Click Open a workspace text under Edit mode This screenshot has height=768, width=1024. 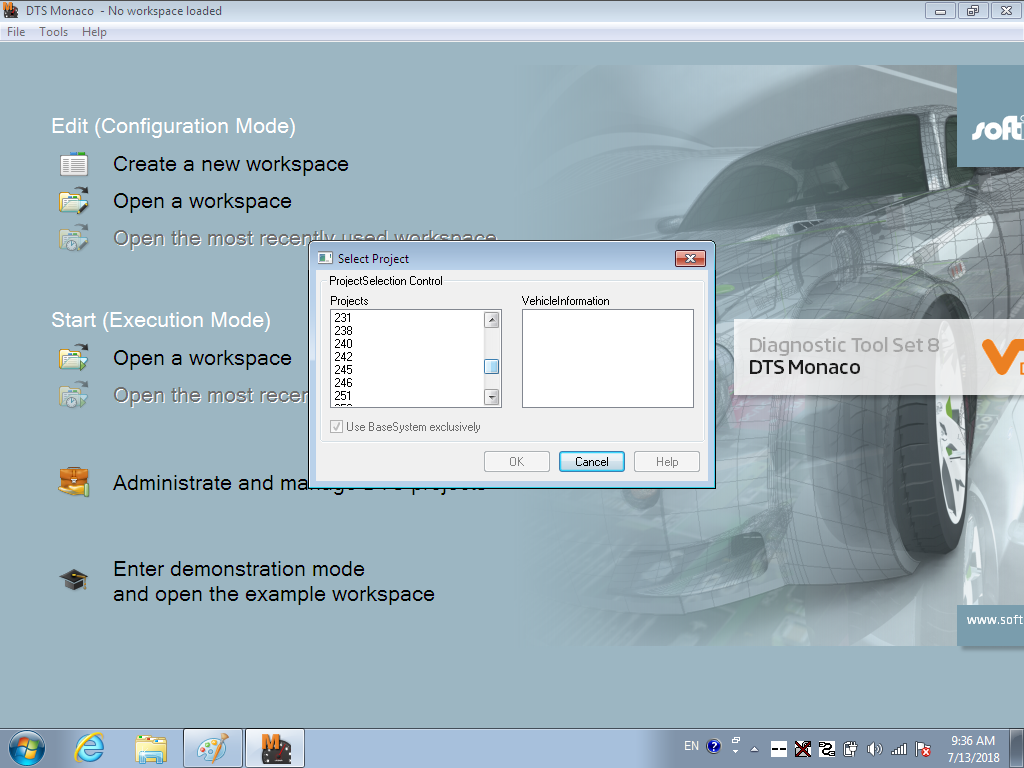pos(202,201)
